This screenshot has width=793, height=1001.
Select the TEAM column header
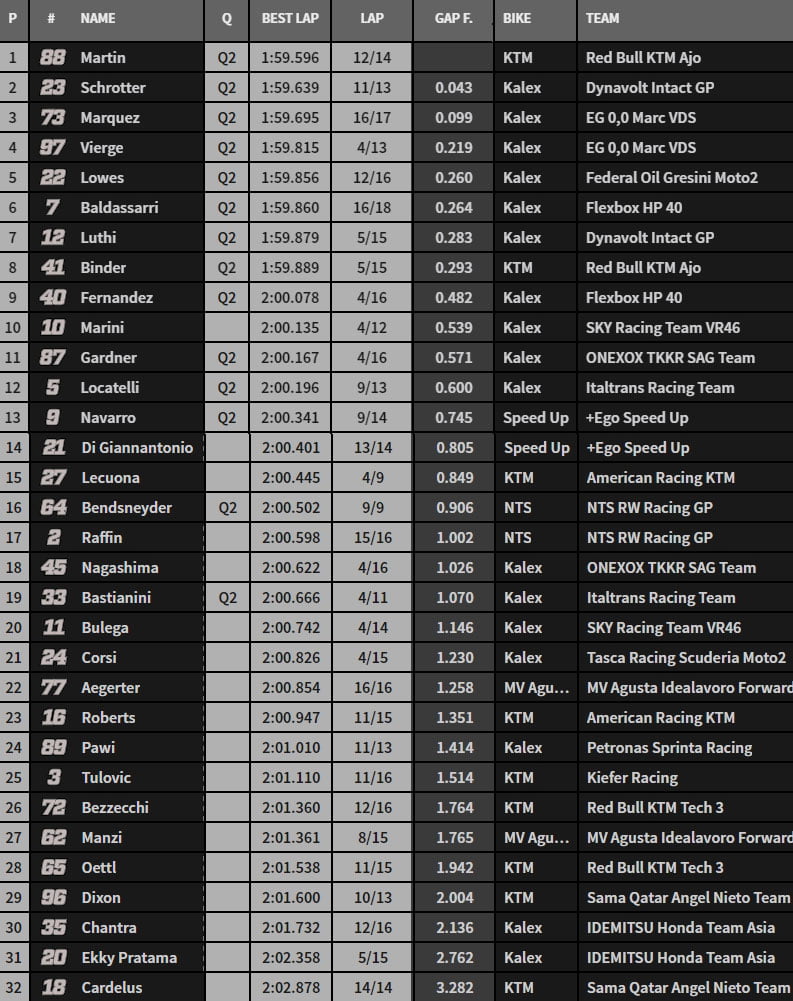pos(603,18)
